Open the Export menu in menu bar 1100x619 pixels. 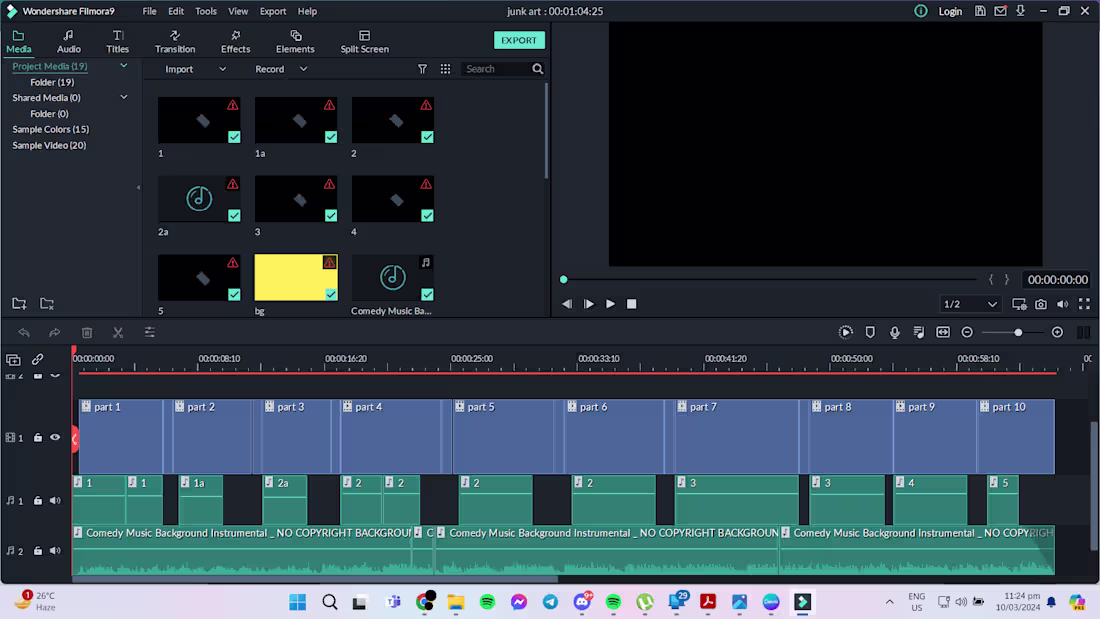pyautogui.click(x=272, y=11)
